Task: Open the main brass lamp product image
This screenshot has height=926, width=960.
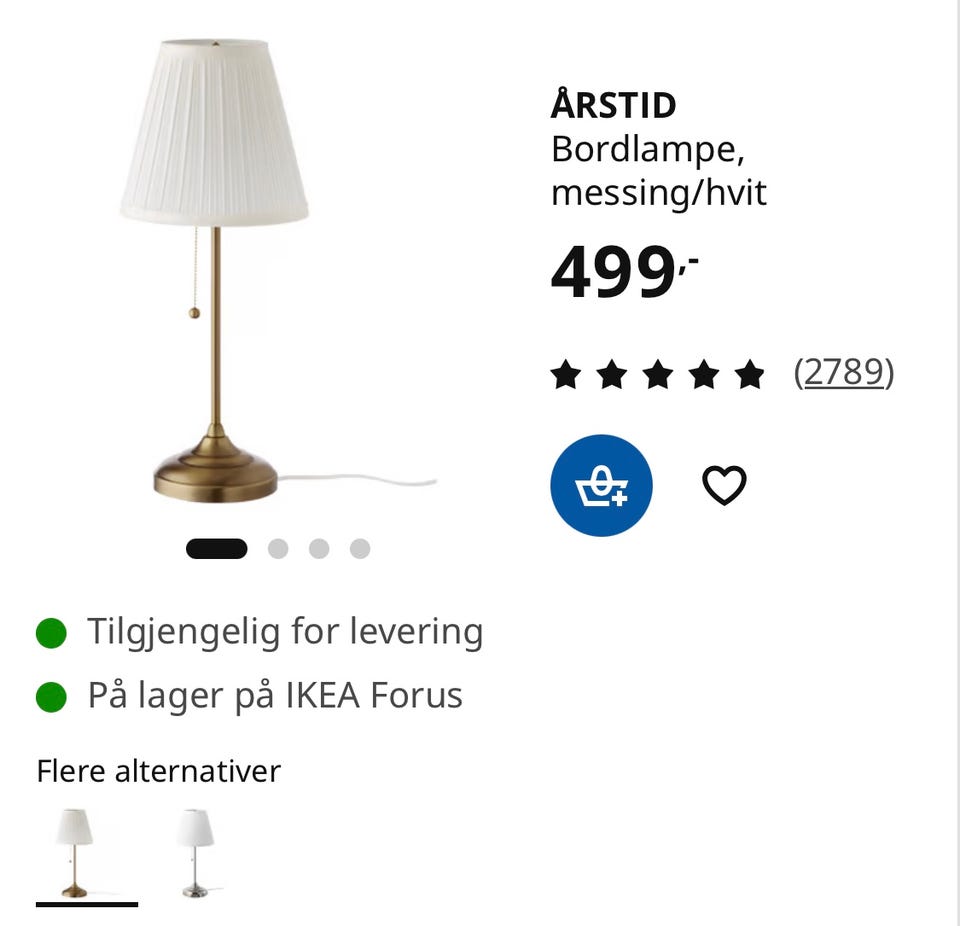Action: pyautogui.click(x=245, y=270)
